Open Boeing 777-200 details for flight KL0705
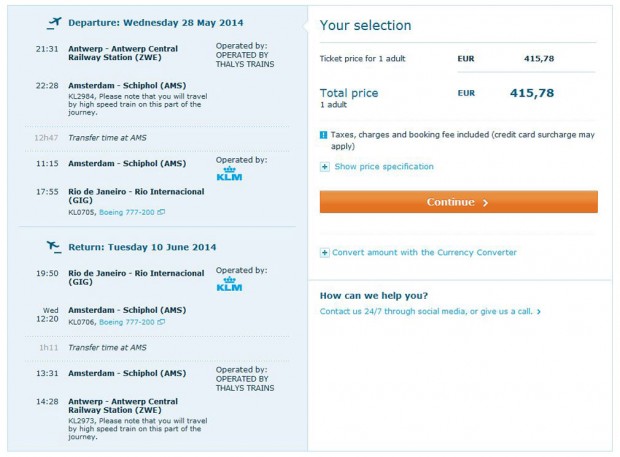This screenshot has height=457, width=620. click(x=127, y=213)
